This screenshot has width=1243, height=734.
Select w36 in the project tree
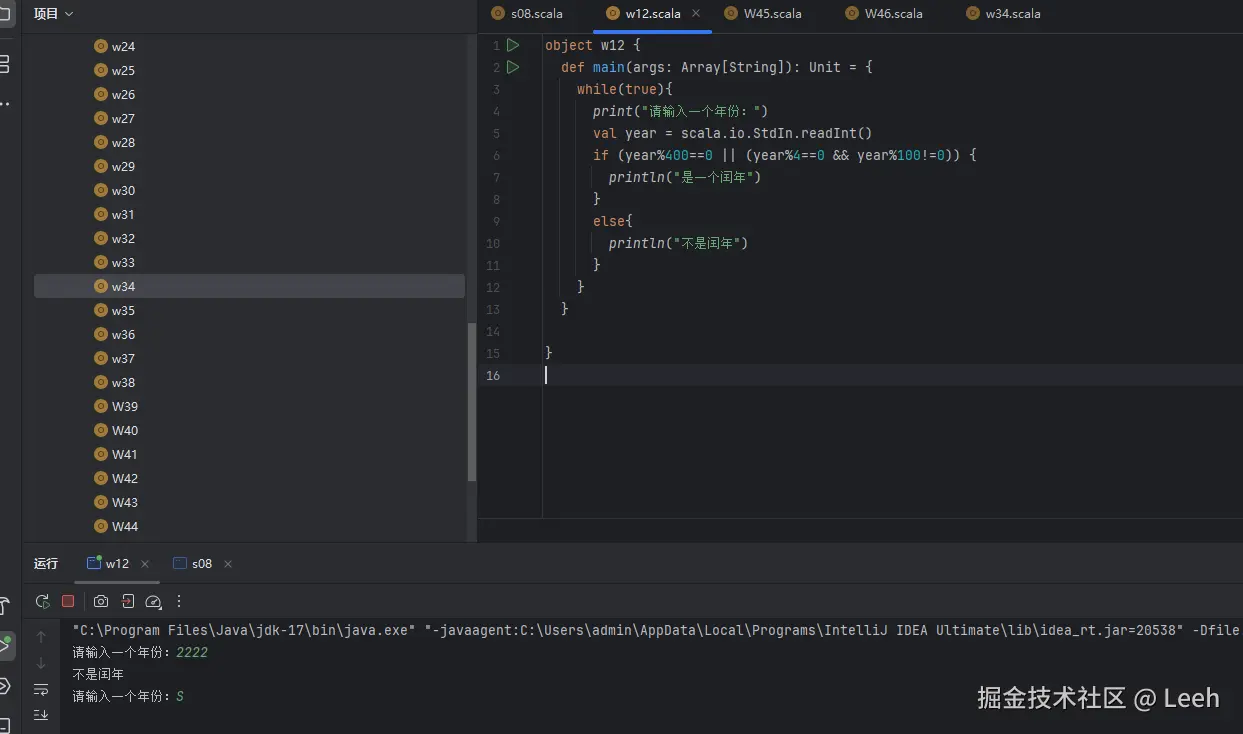coord(249,335)
